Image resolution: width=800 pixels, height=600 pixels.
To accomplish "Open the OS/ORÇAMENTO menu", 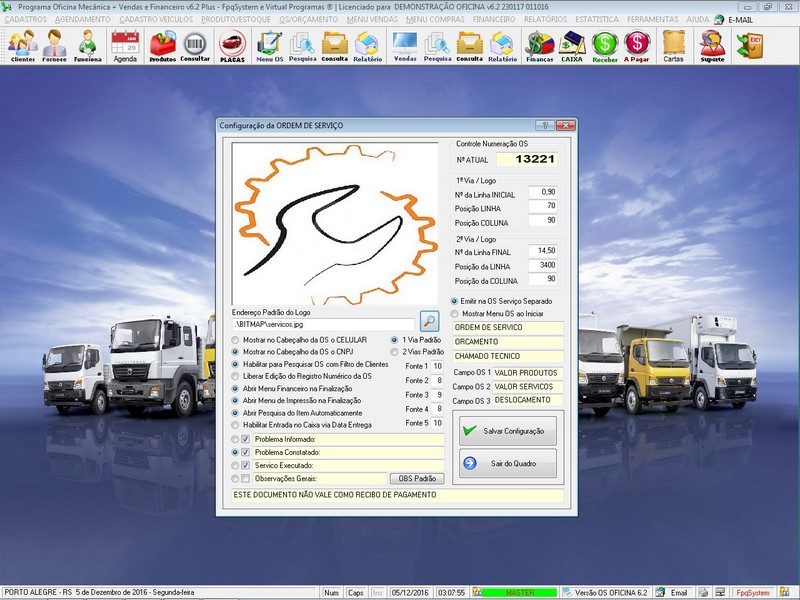I will pos(309,19).
